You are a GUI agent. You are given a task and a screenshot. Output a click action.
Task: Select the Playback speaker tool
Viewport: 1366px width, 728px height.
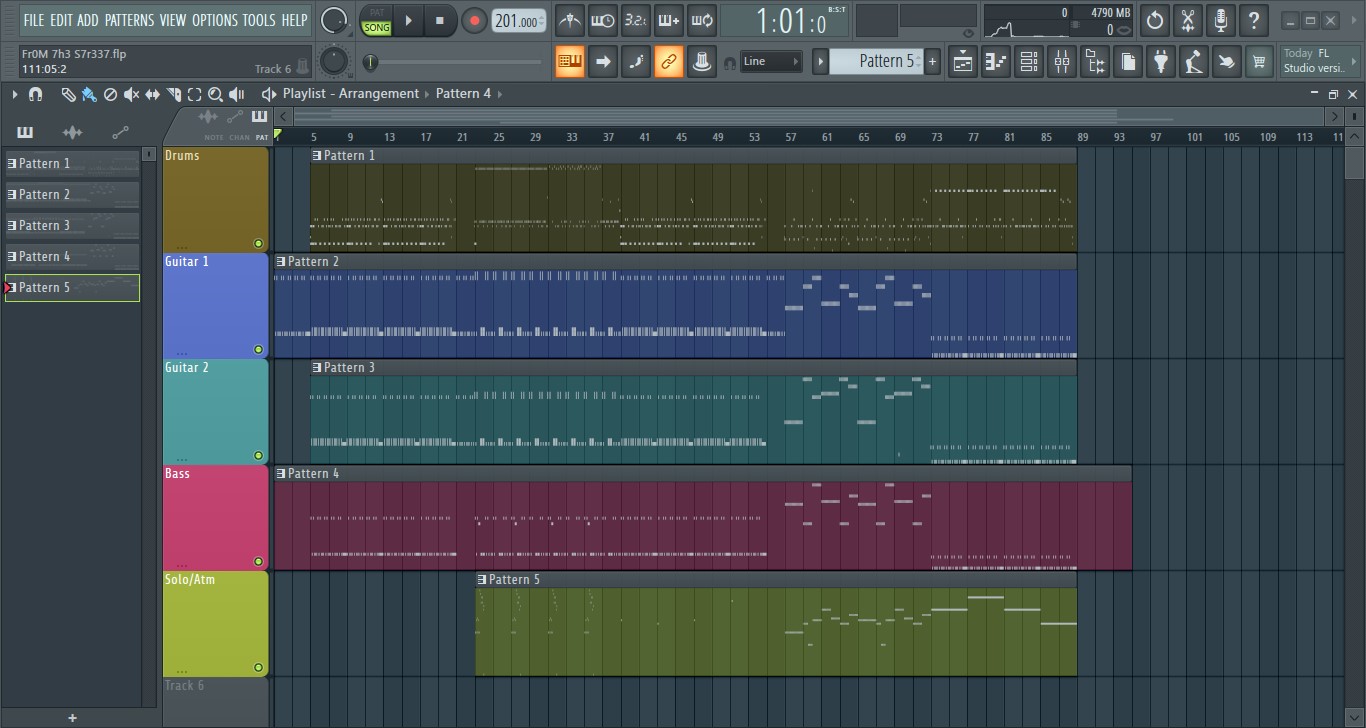click(236, 94)
